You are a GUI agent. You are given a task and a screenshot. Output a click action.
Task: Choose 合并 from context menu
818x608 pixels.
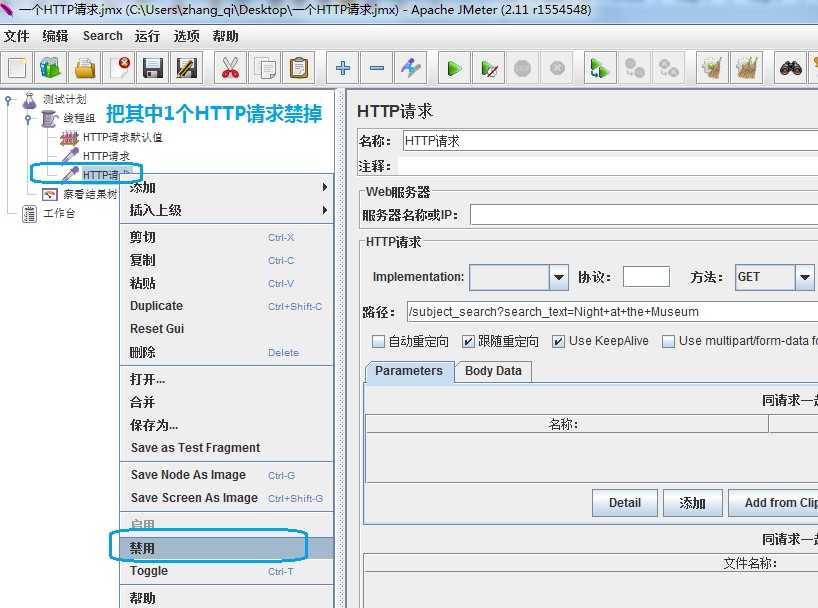[x=226, y=402]
